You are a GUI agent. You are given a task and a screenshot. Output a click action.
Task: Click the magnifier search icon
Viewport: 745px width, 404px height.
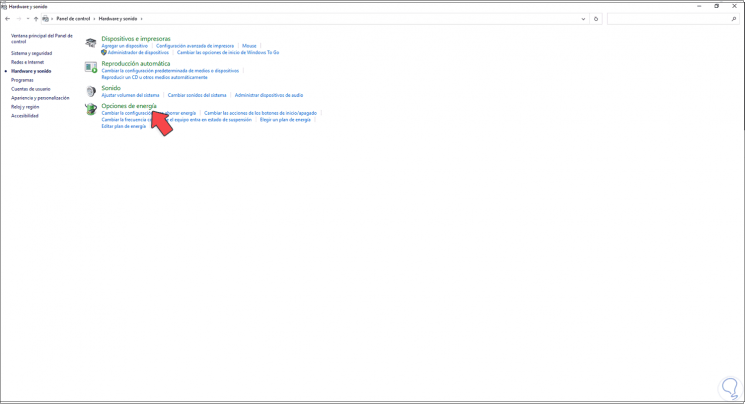pos(734,19)
